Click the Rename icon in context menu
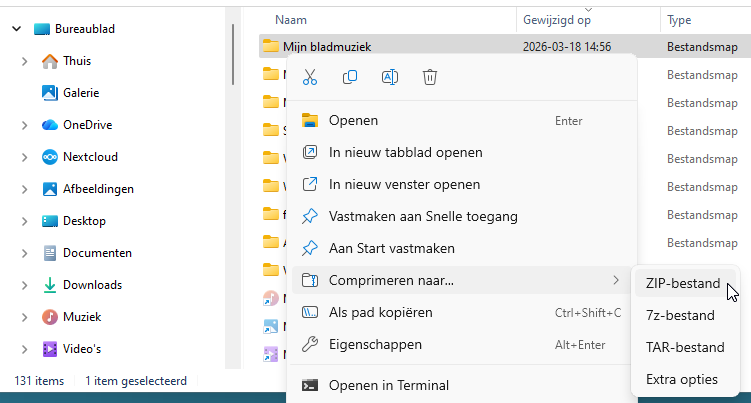751x403 pixels. click(x=390, y=77)
